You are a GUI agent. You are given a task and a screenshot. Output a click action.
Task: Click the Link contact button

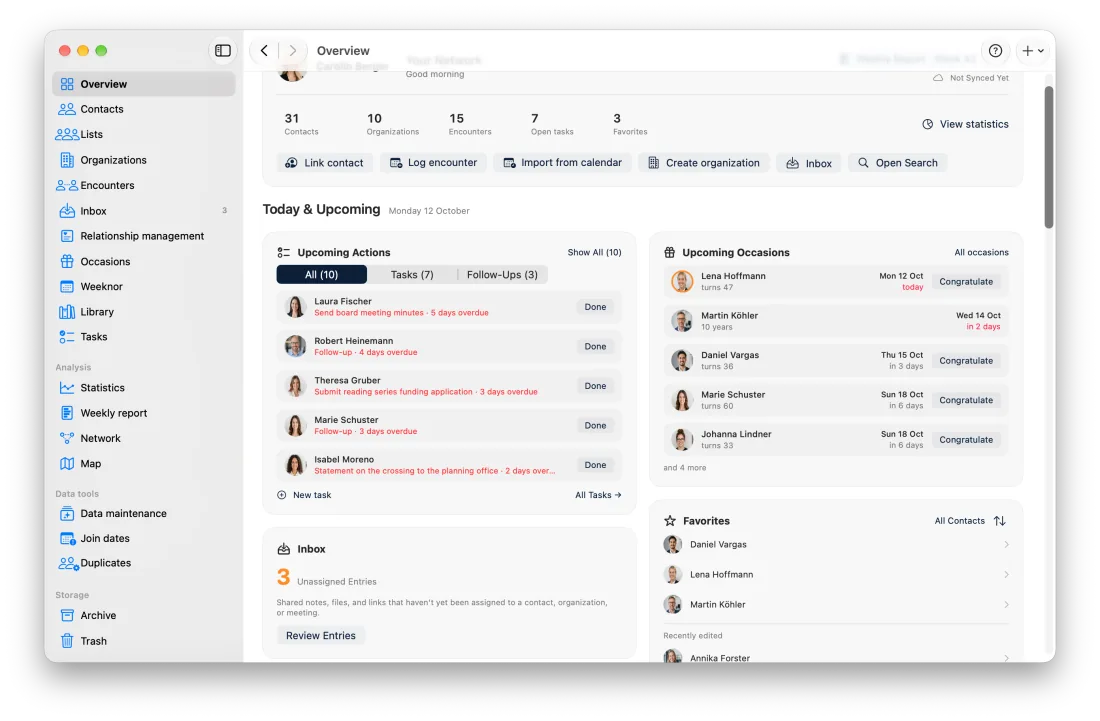324,163
